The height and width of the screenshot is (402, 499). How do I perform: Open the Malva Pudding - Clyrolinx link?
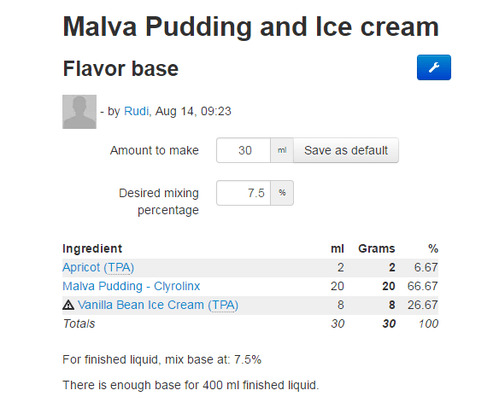131,286
